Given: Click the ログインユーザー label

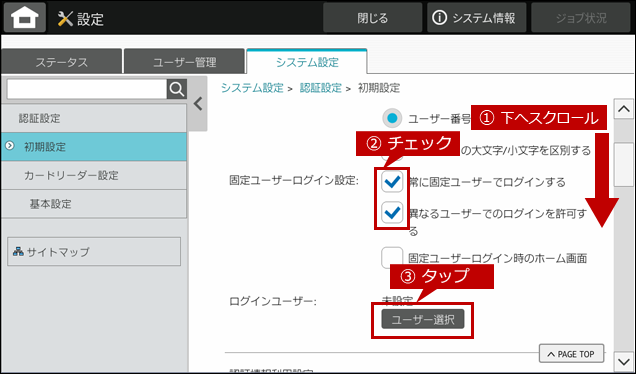Looking at the screenshot, I should pos(273,301).
